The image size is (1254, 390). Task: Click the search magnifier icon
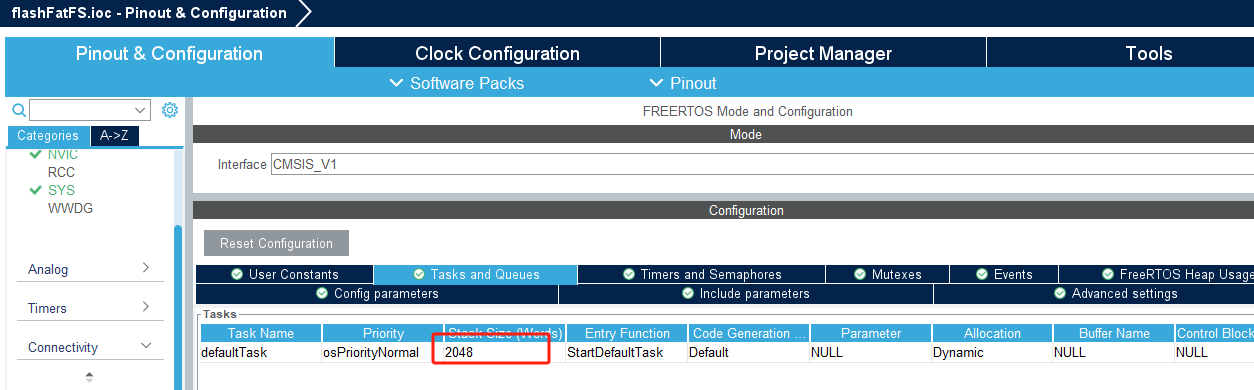click(18, 110)
